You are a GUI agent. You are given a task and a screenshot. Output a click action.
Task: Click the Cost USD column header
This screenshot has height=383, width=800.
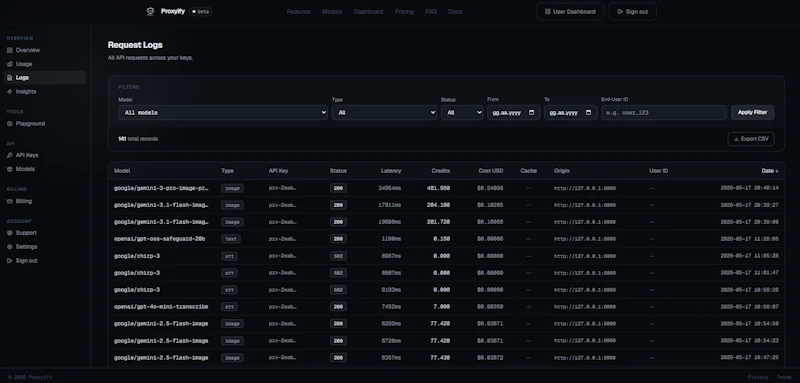click(x=491, y=171)
